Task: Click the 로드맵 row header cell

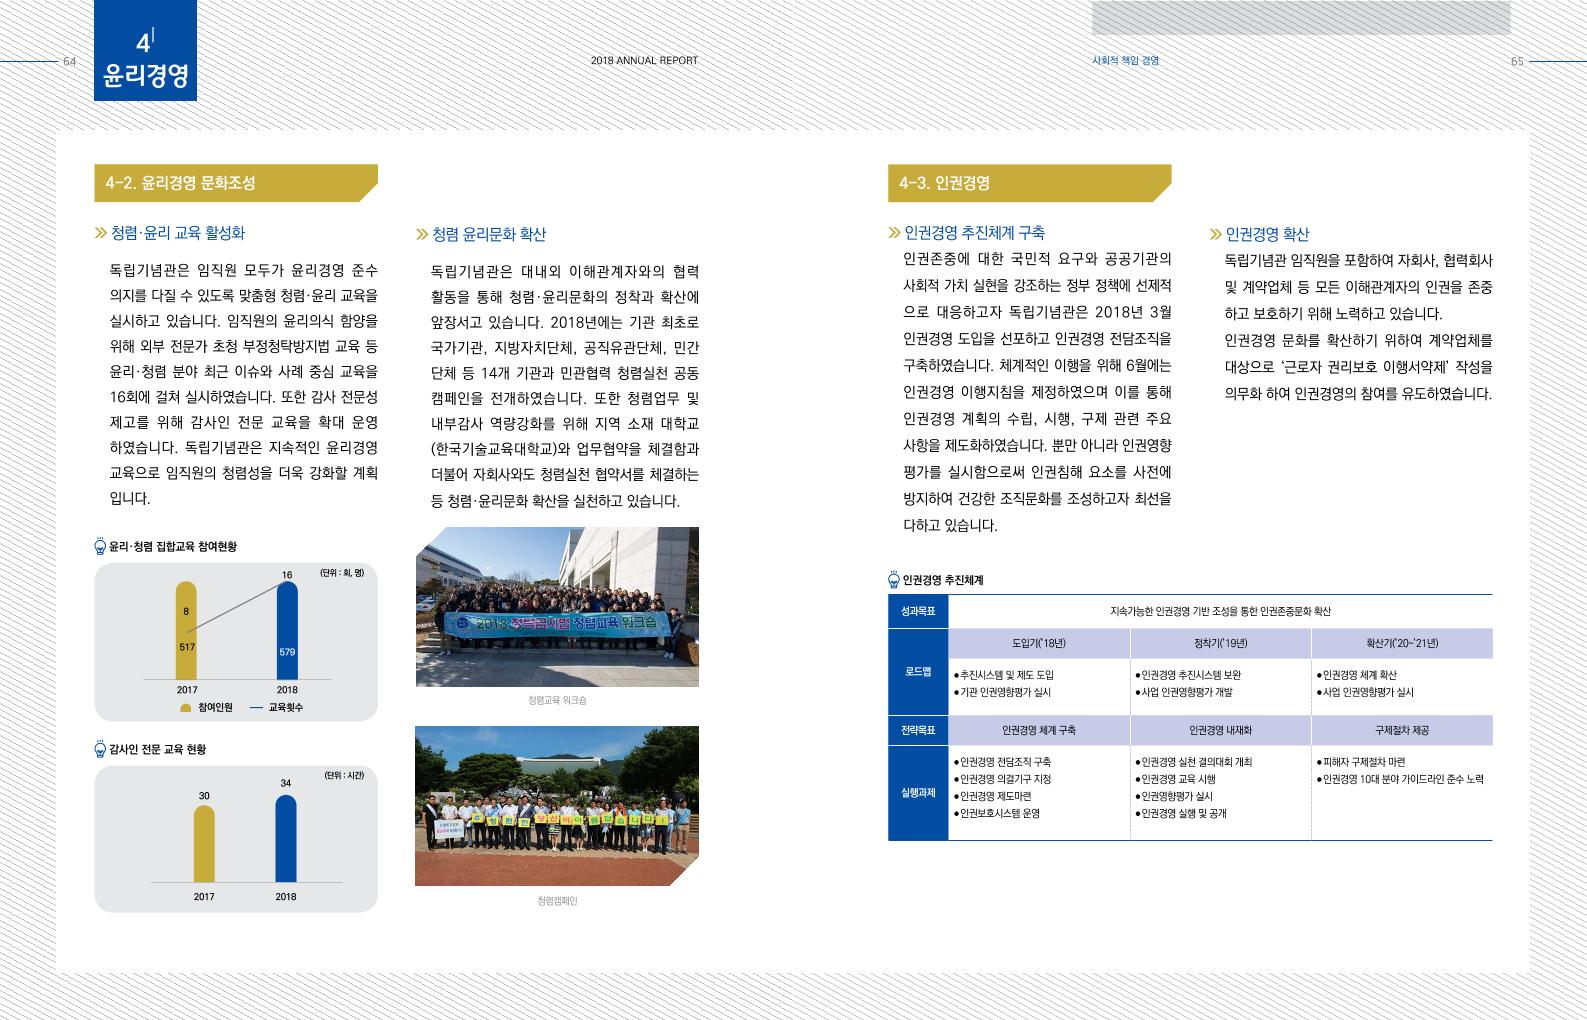Action: tap(918, 671)
